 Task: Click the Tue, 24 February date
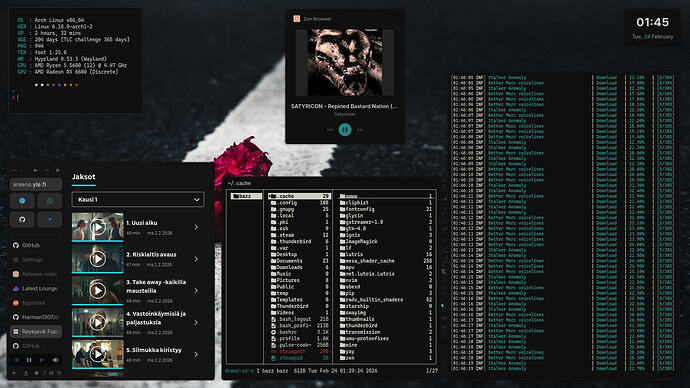[652, 37]
